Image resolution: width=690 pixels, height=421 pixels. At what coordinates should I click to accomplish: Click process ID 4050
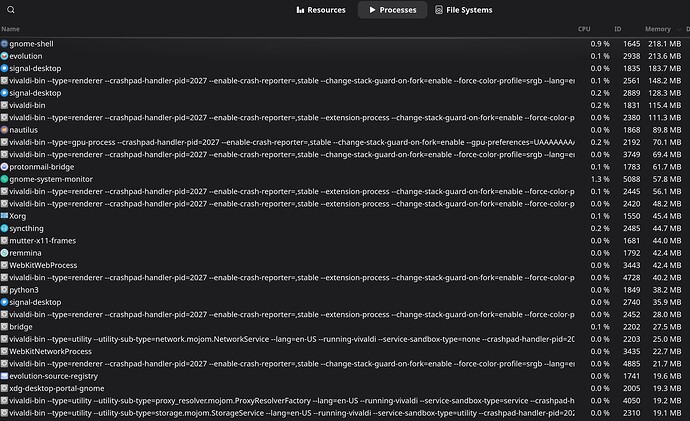tap(631, 401)
